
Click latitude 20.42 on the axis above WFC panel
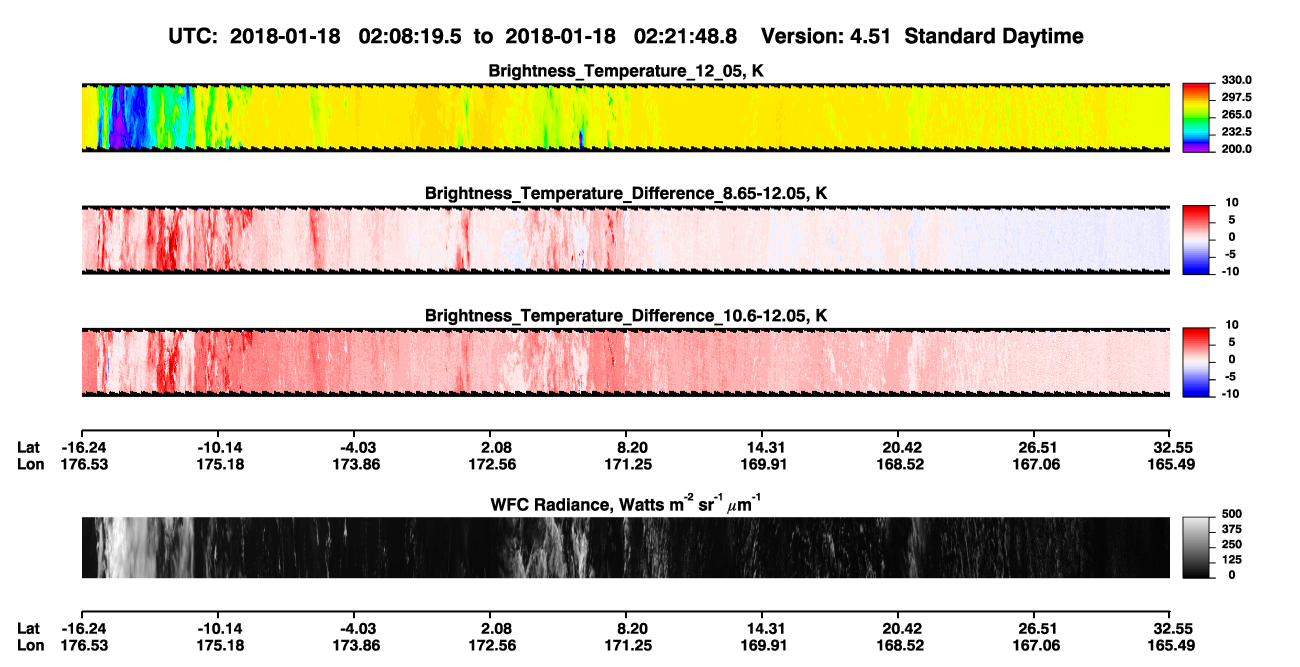point(900,448)
